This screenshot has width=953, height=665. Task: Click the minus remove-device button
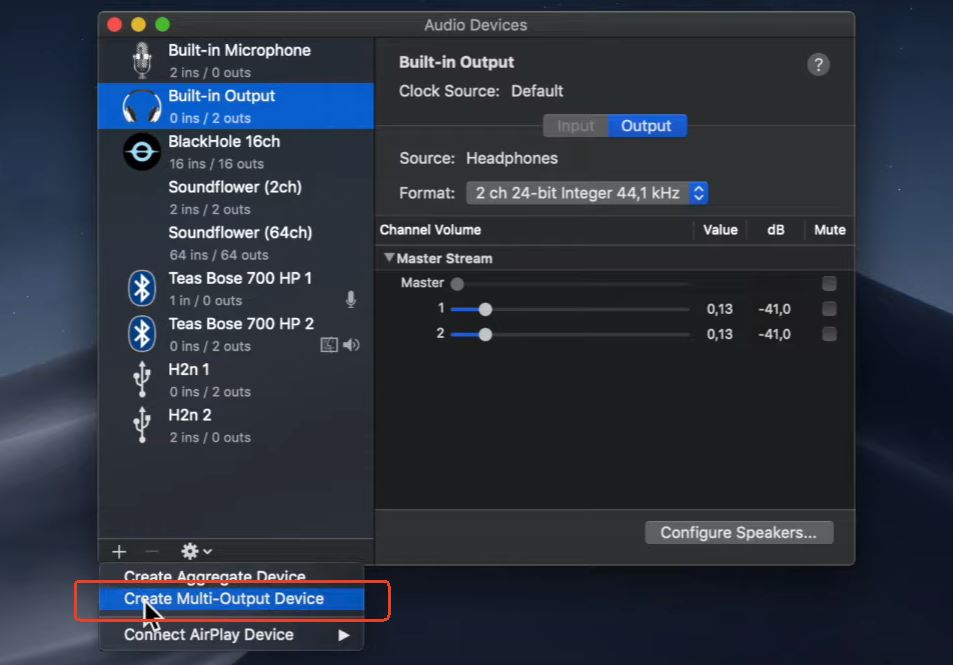(152, 551)
